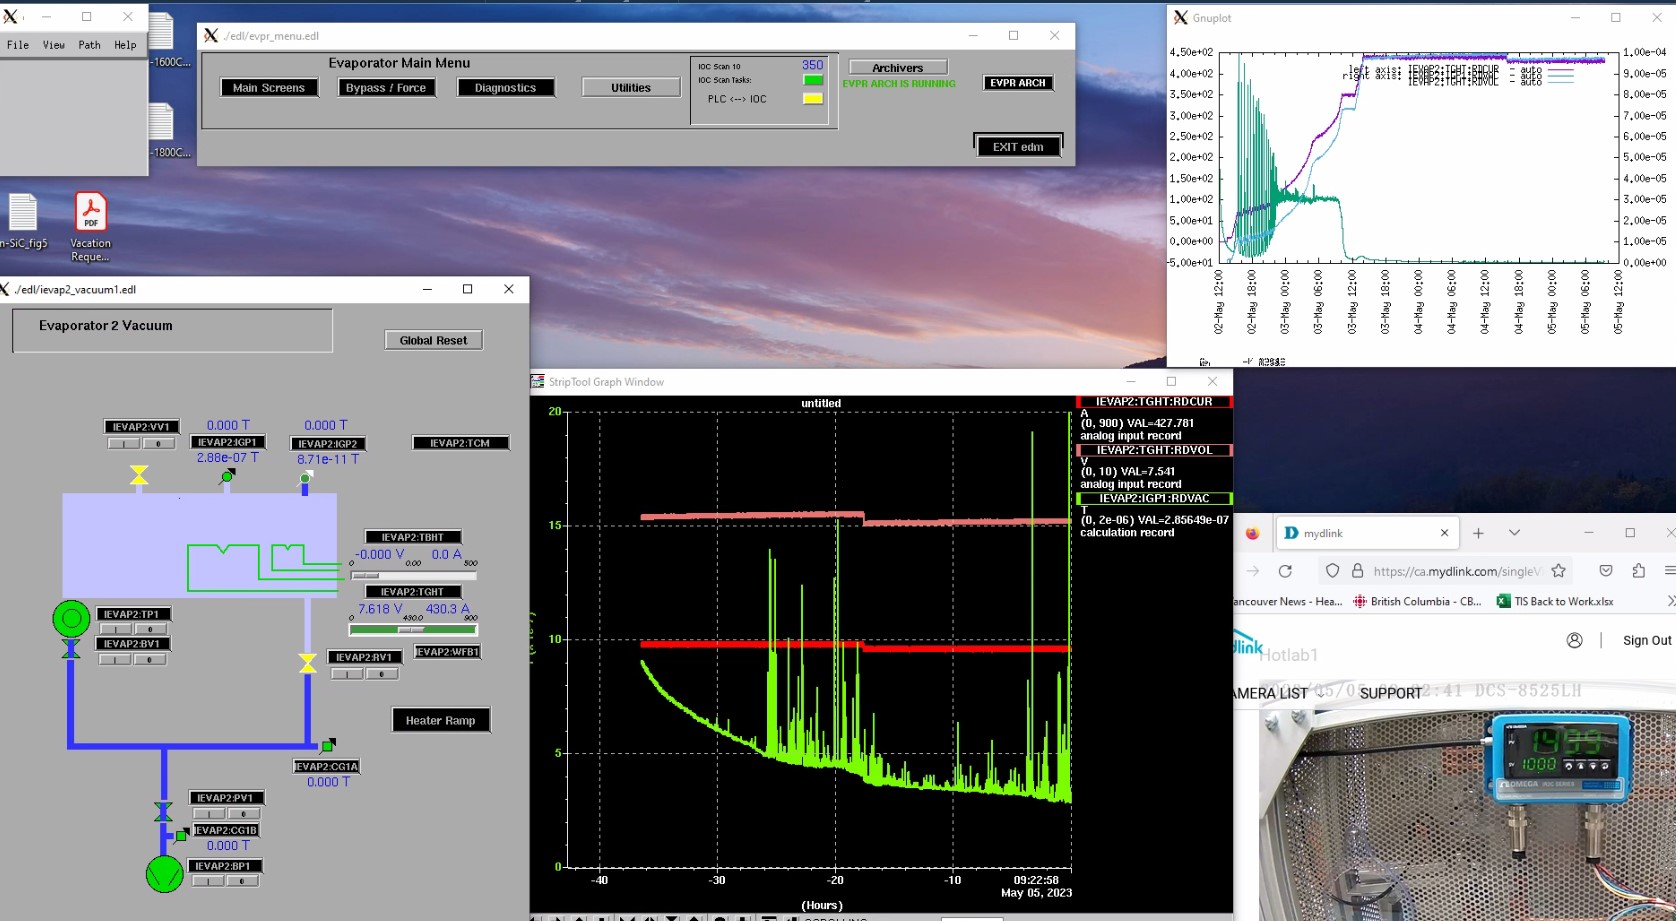Open new Firefox tab with plus icon
The height and width of the screenshot is (921, 1676).
1478,533
